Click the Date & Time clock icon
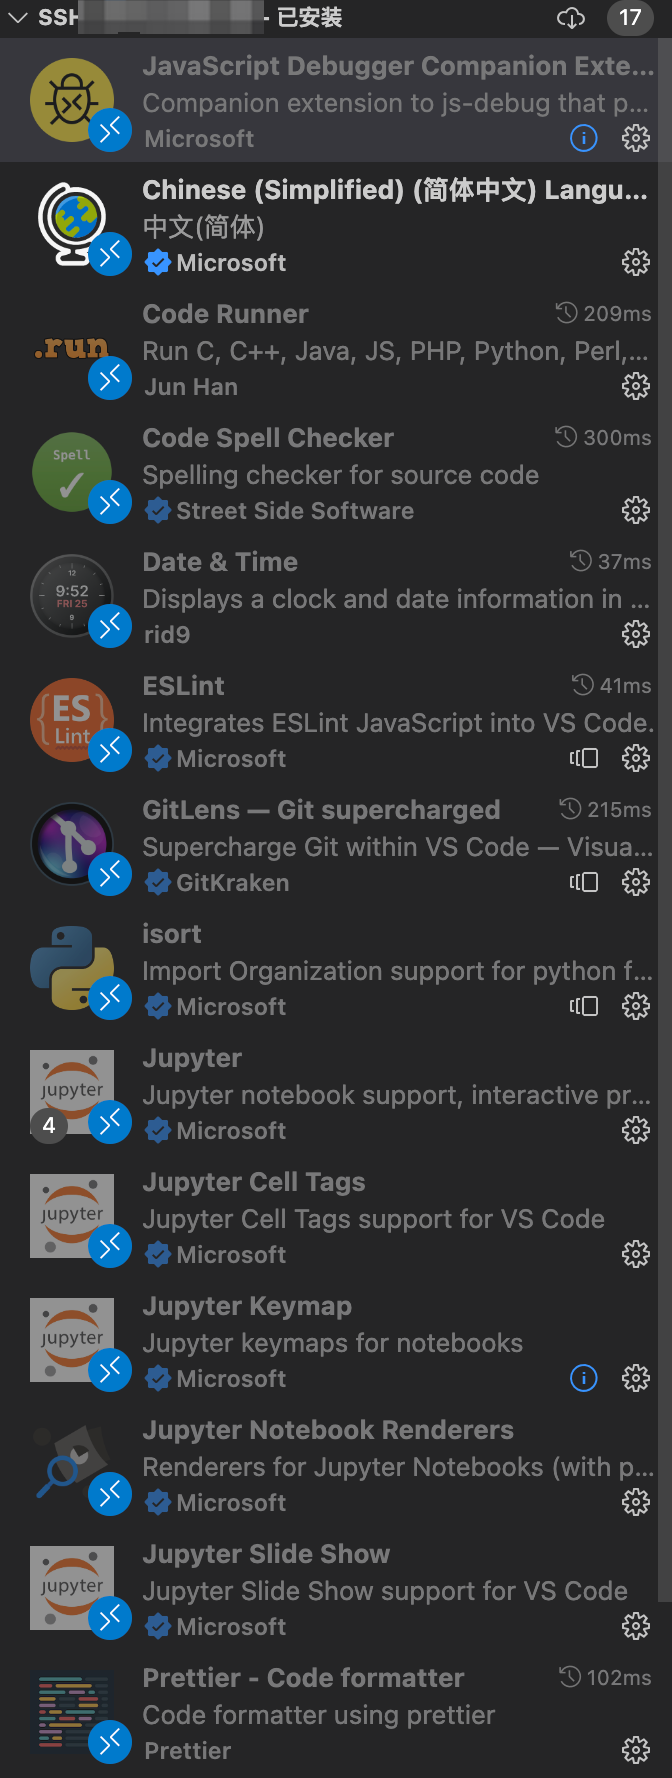Viewport: 672px width, 1778px height. point(72,594)
